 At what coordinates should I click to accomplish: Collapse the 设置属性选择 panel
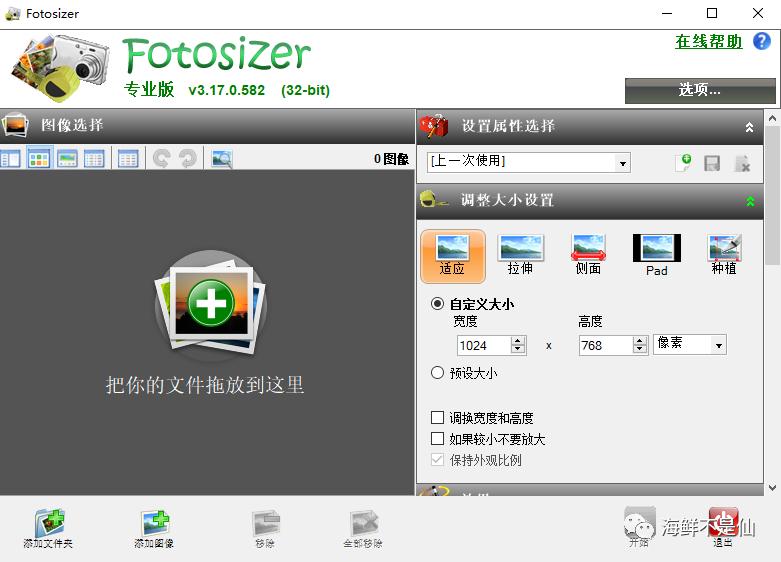749,127
